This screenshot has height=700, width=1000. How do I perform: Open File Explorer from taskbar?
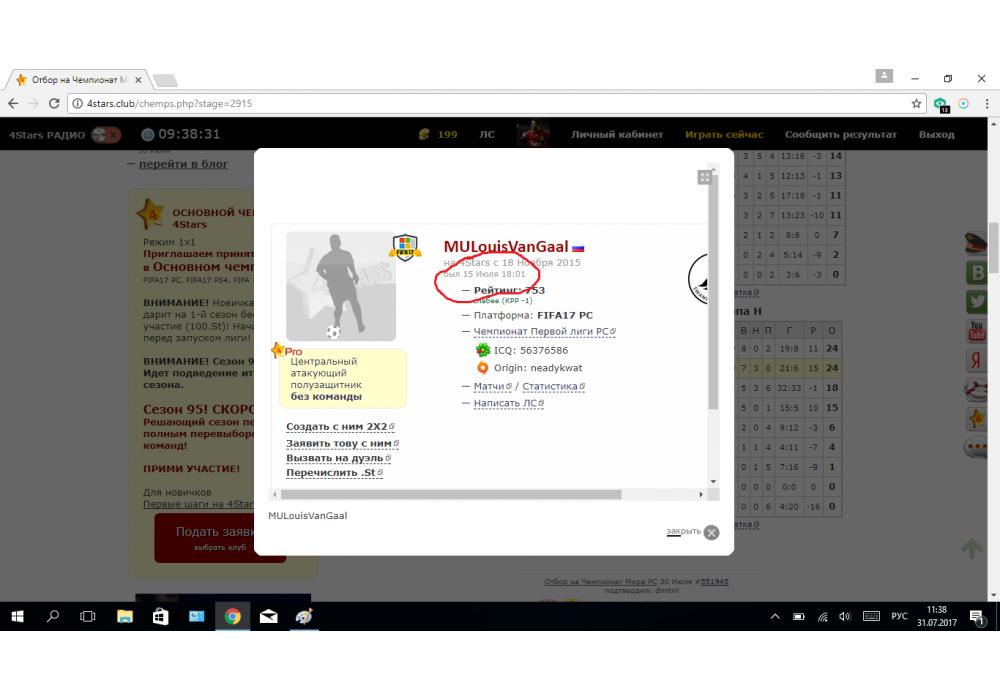(125, 616)
